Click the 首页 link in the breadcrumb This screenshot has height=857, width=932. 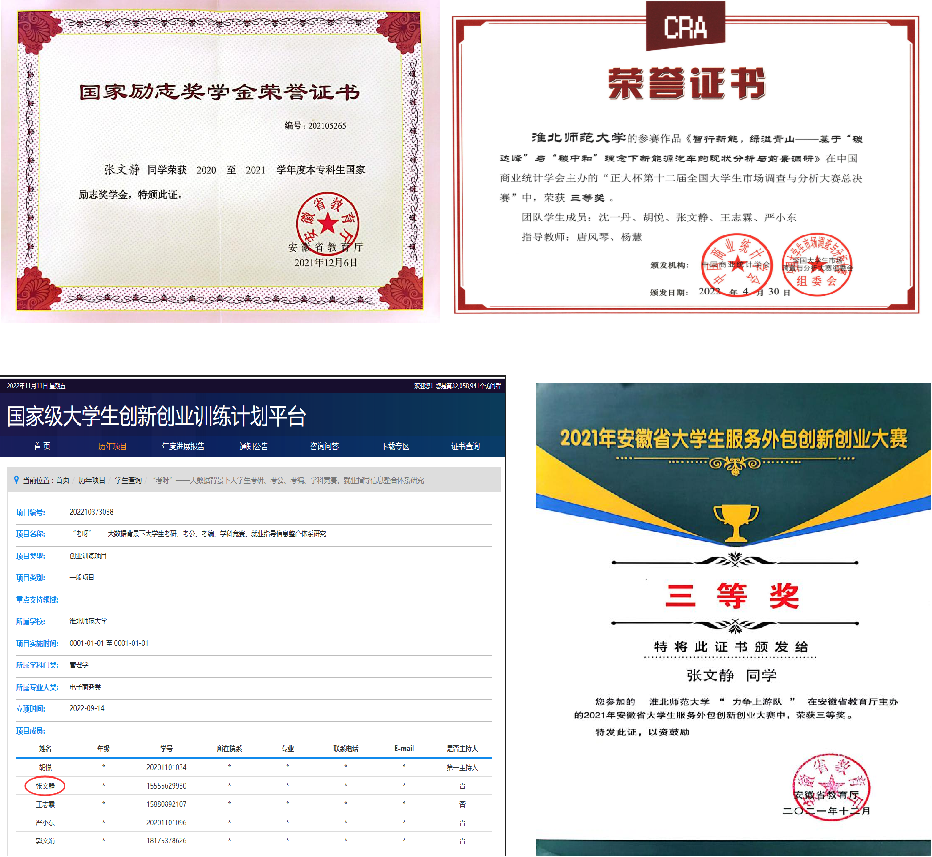click(64, 481)
